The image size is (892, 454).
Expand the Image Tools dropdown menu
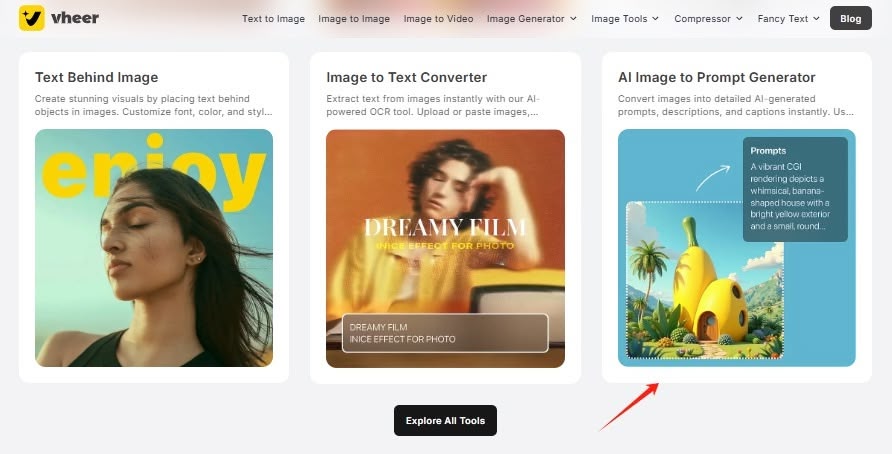point(625,19)
